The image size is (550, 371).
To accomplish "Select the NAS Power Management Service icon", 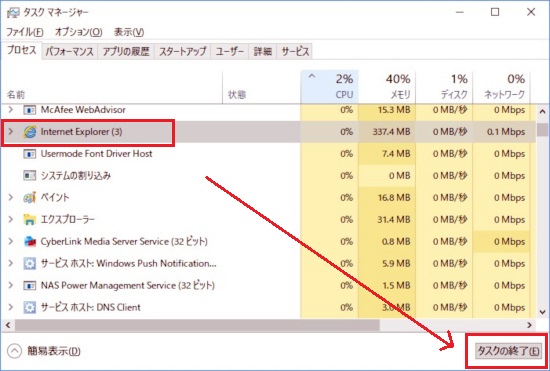I will [x=30, y=285].
